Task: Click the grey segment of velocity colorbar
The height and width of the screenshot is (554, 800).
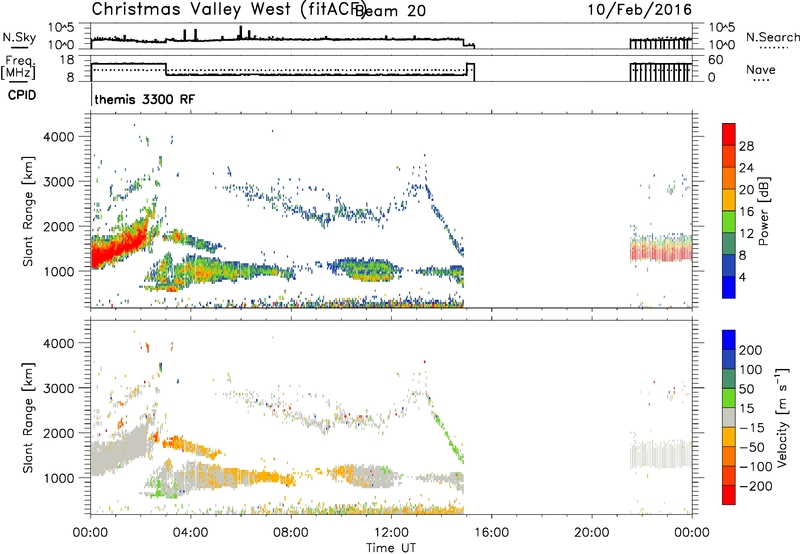Action: 729,417
